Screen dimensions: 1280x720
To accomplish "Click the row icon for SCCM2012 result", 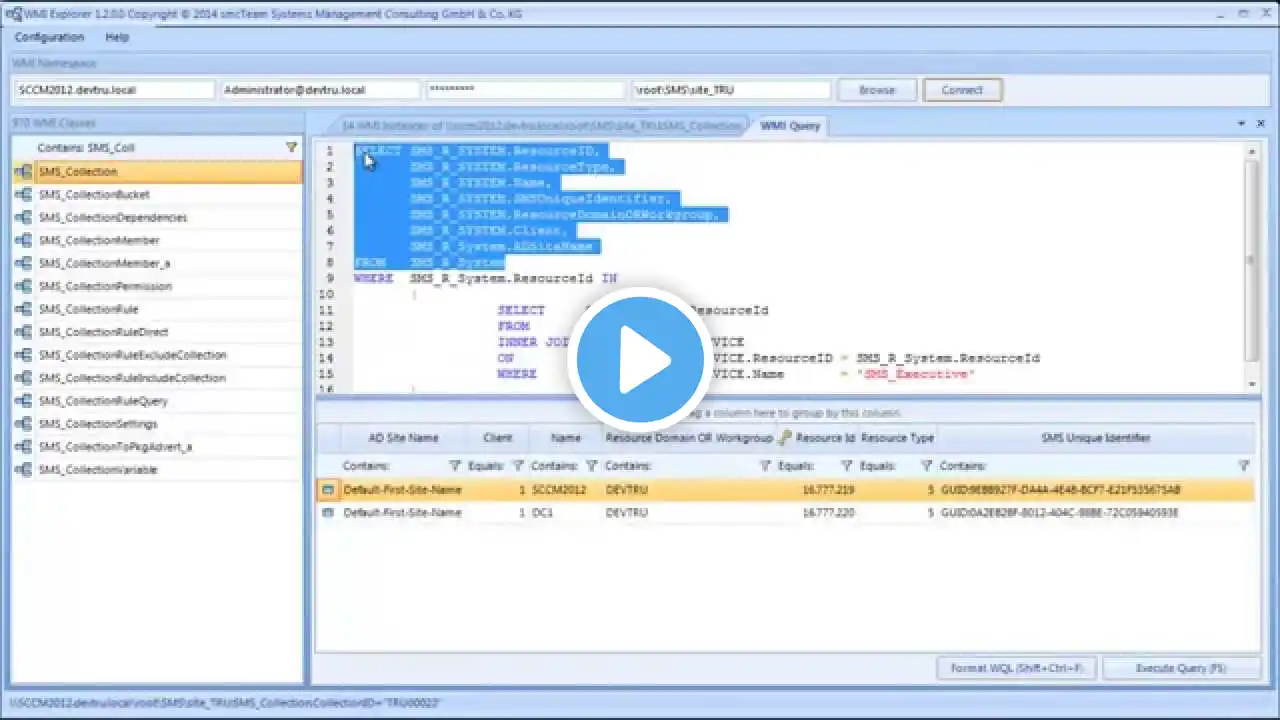I will tap(327, 490).
